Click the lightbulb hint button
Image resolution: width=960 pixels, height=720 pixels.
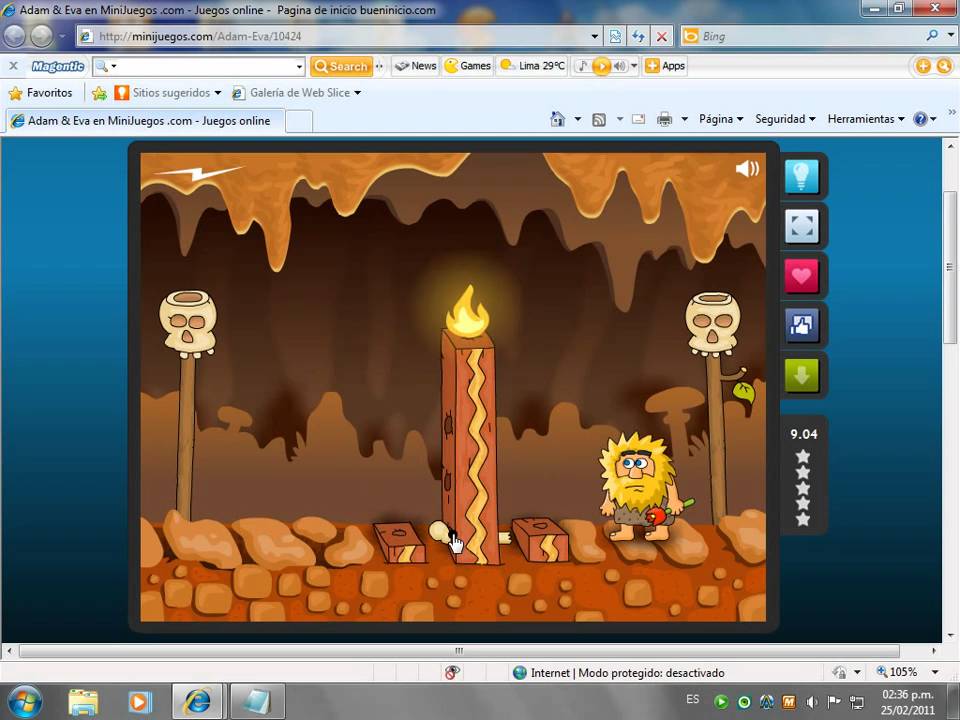point(801,176)
